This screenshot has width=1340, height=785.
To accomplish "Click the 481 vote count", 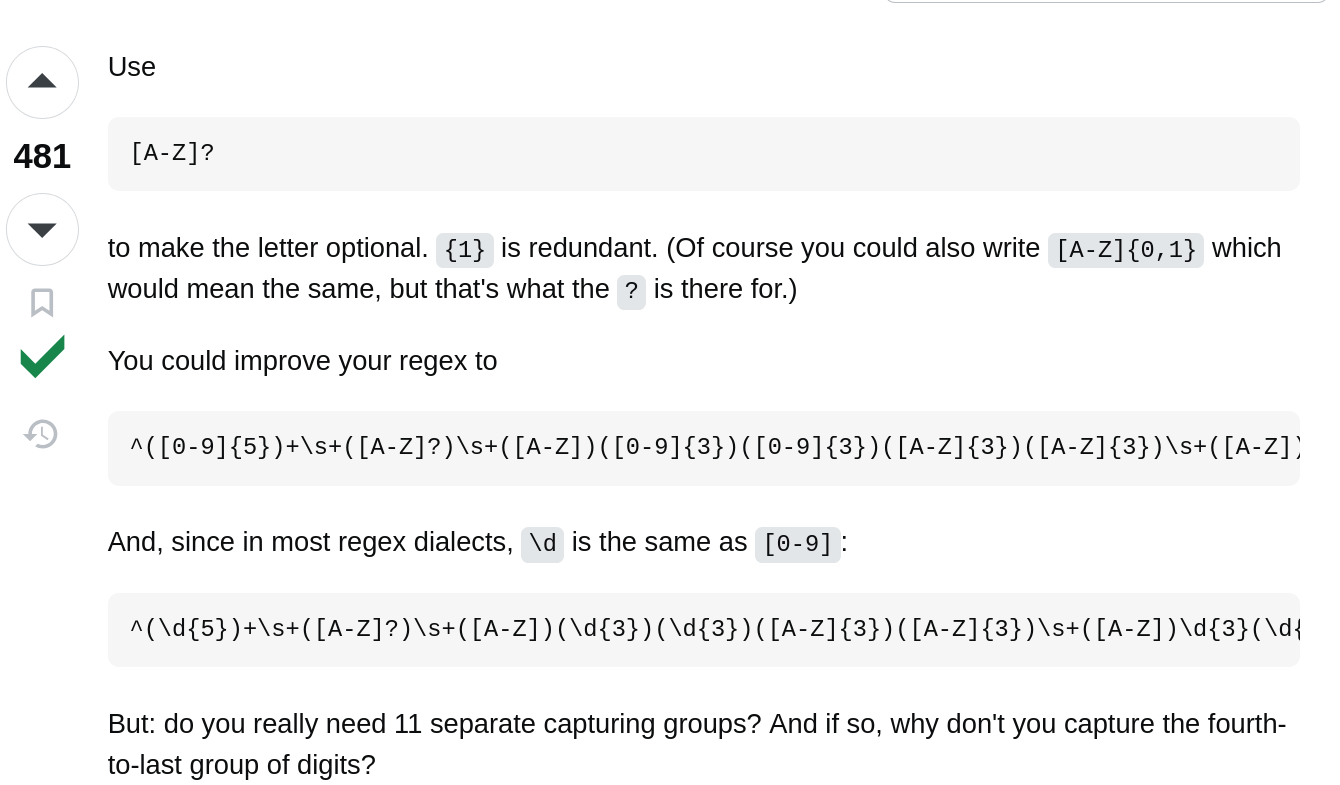I will [x=42, y=156].
